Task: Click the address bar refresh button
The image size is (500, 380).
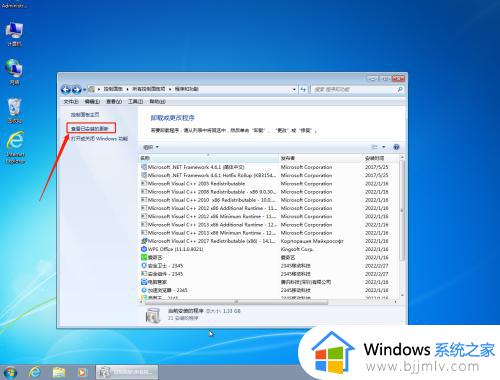Action: click(303, 89)
